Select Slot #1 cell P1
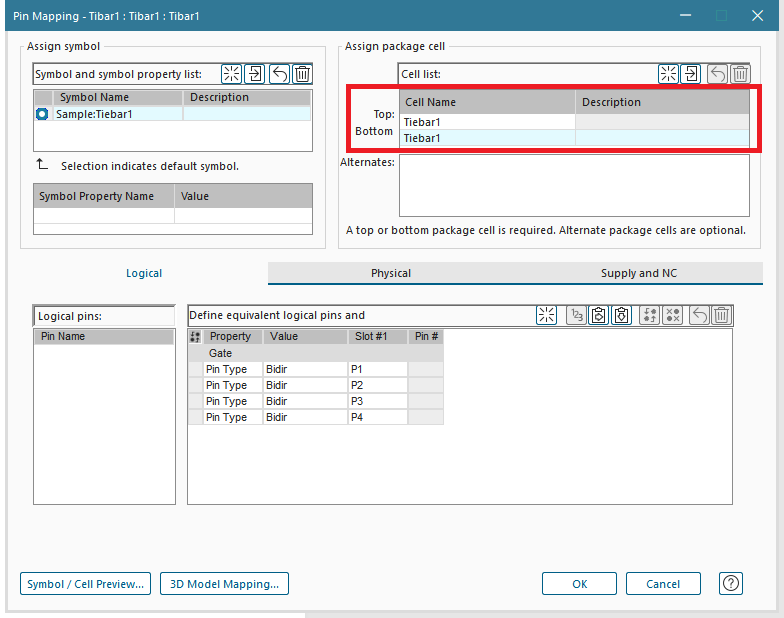The image size is (784, 618). [378, 369]
